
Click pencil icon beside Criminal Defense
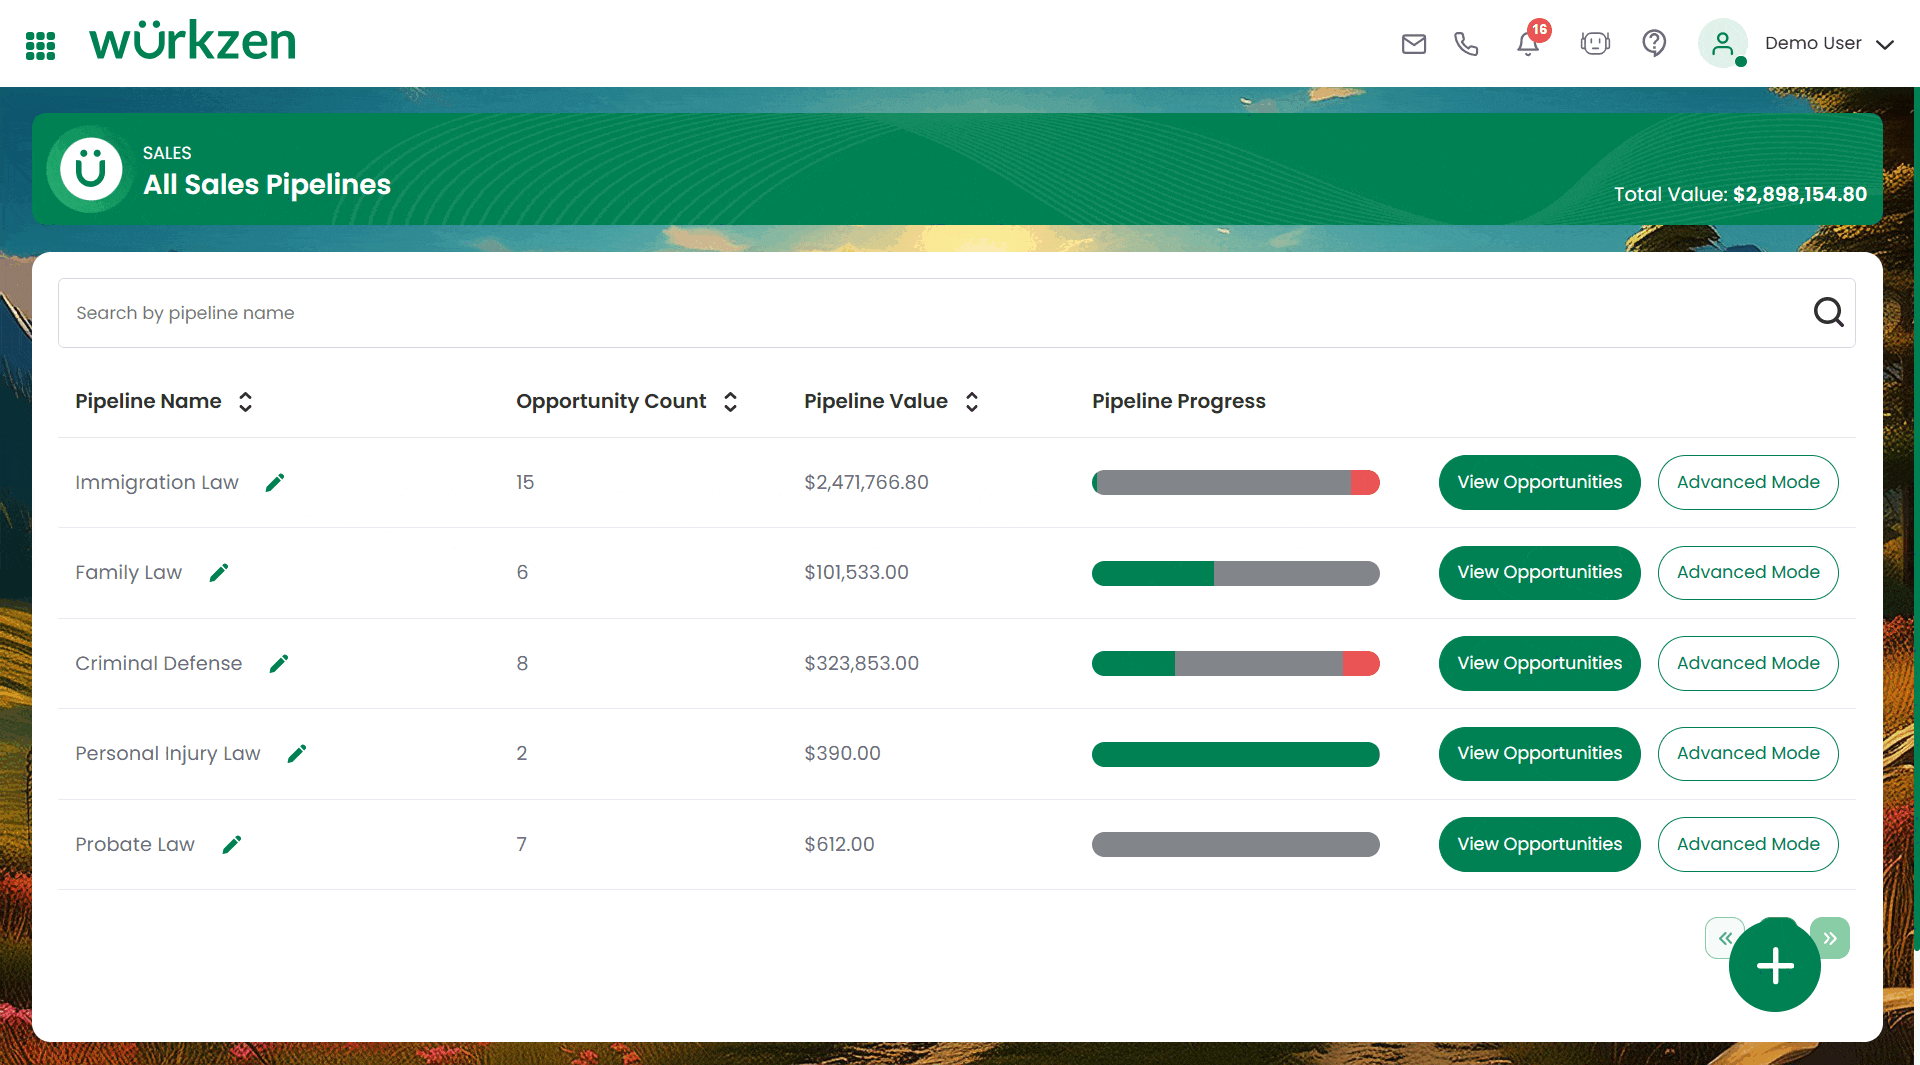pos(279,664)
